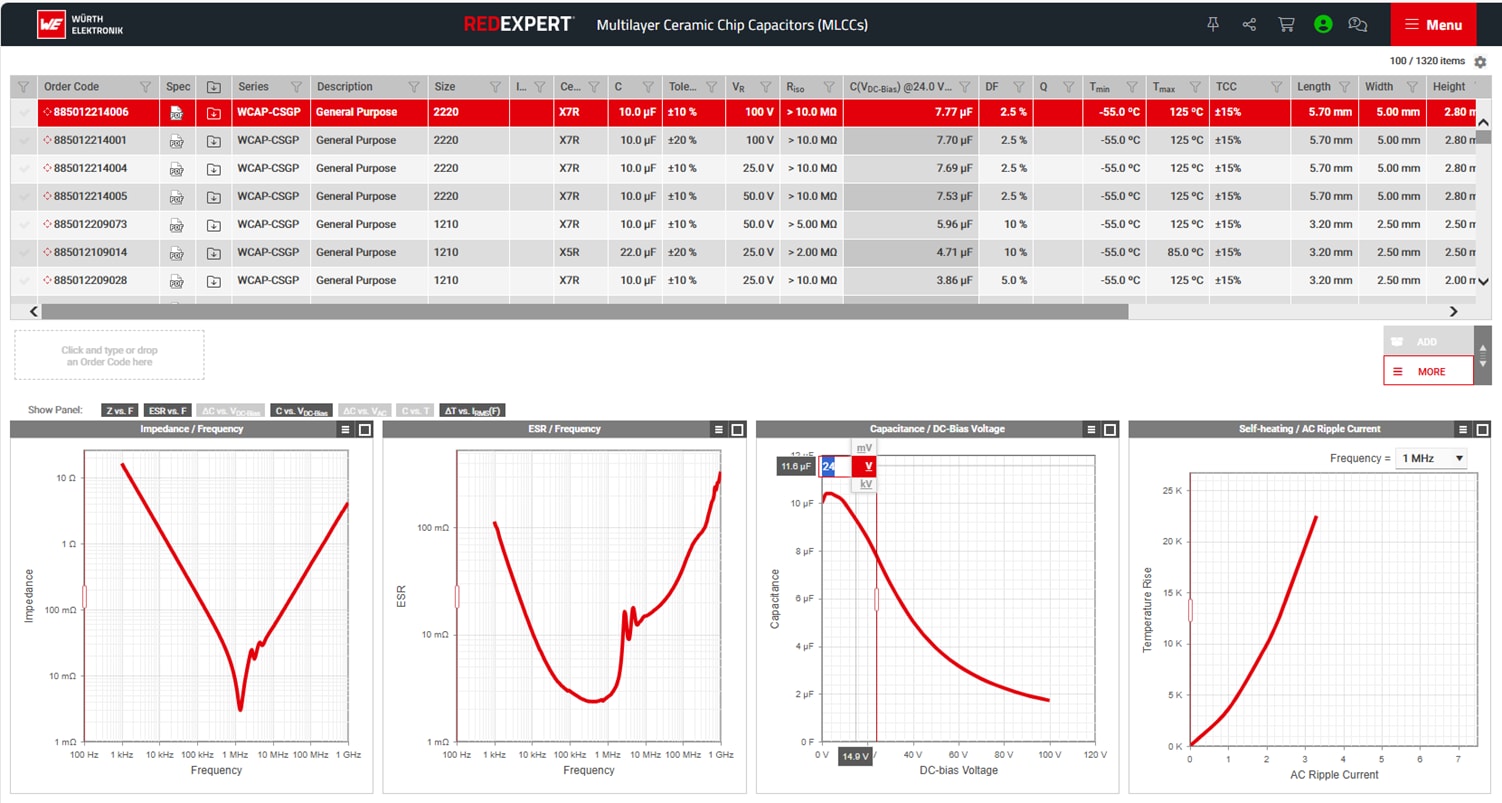Filter the Riso column

point(829,87)
